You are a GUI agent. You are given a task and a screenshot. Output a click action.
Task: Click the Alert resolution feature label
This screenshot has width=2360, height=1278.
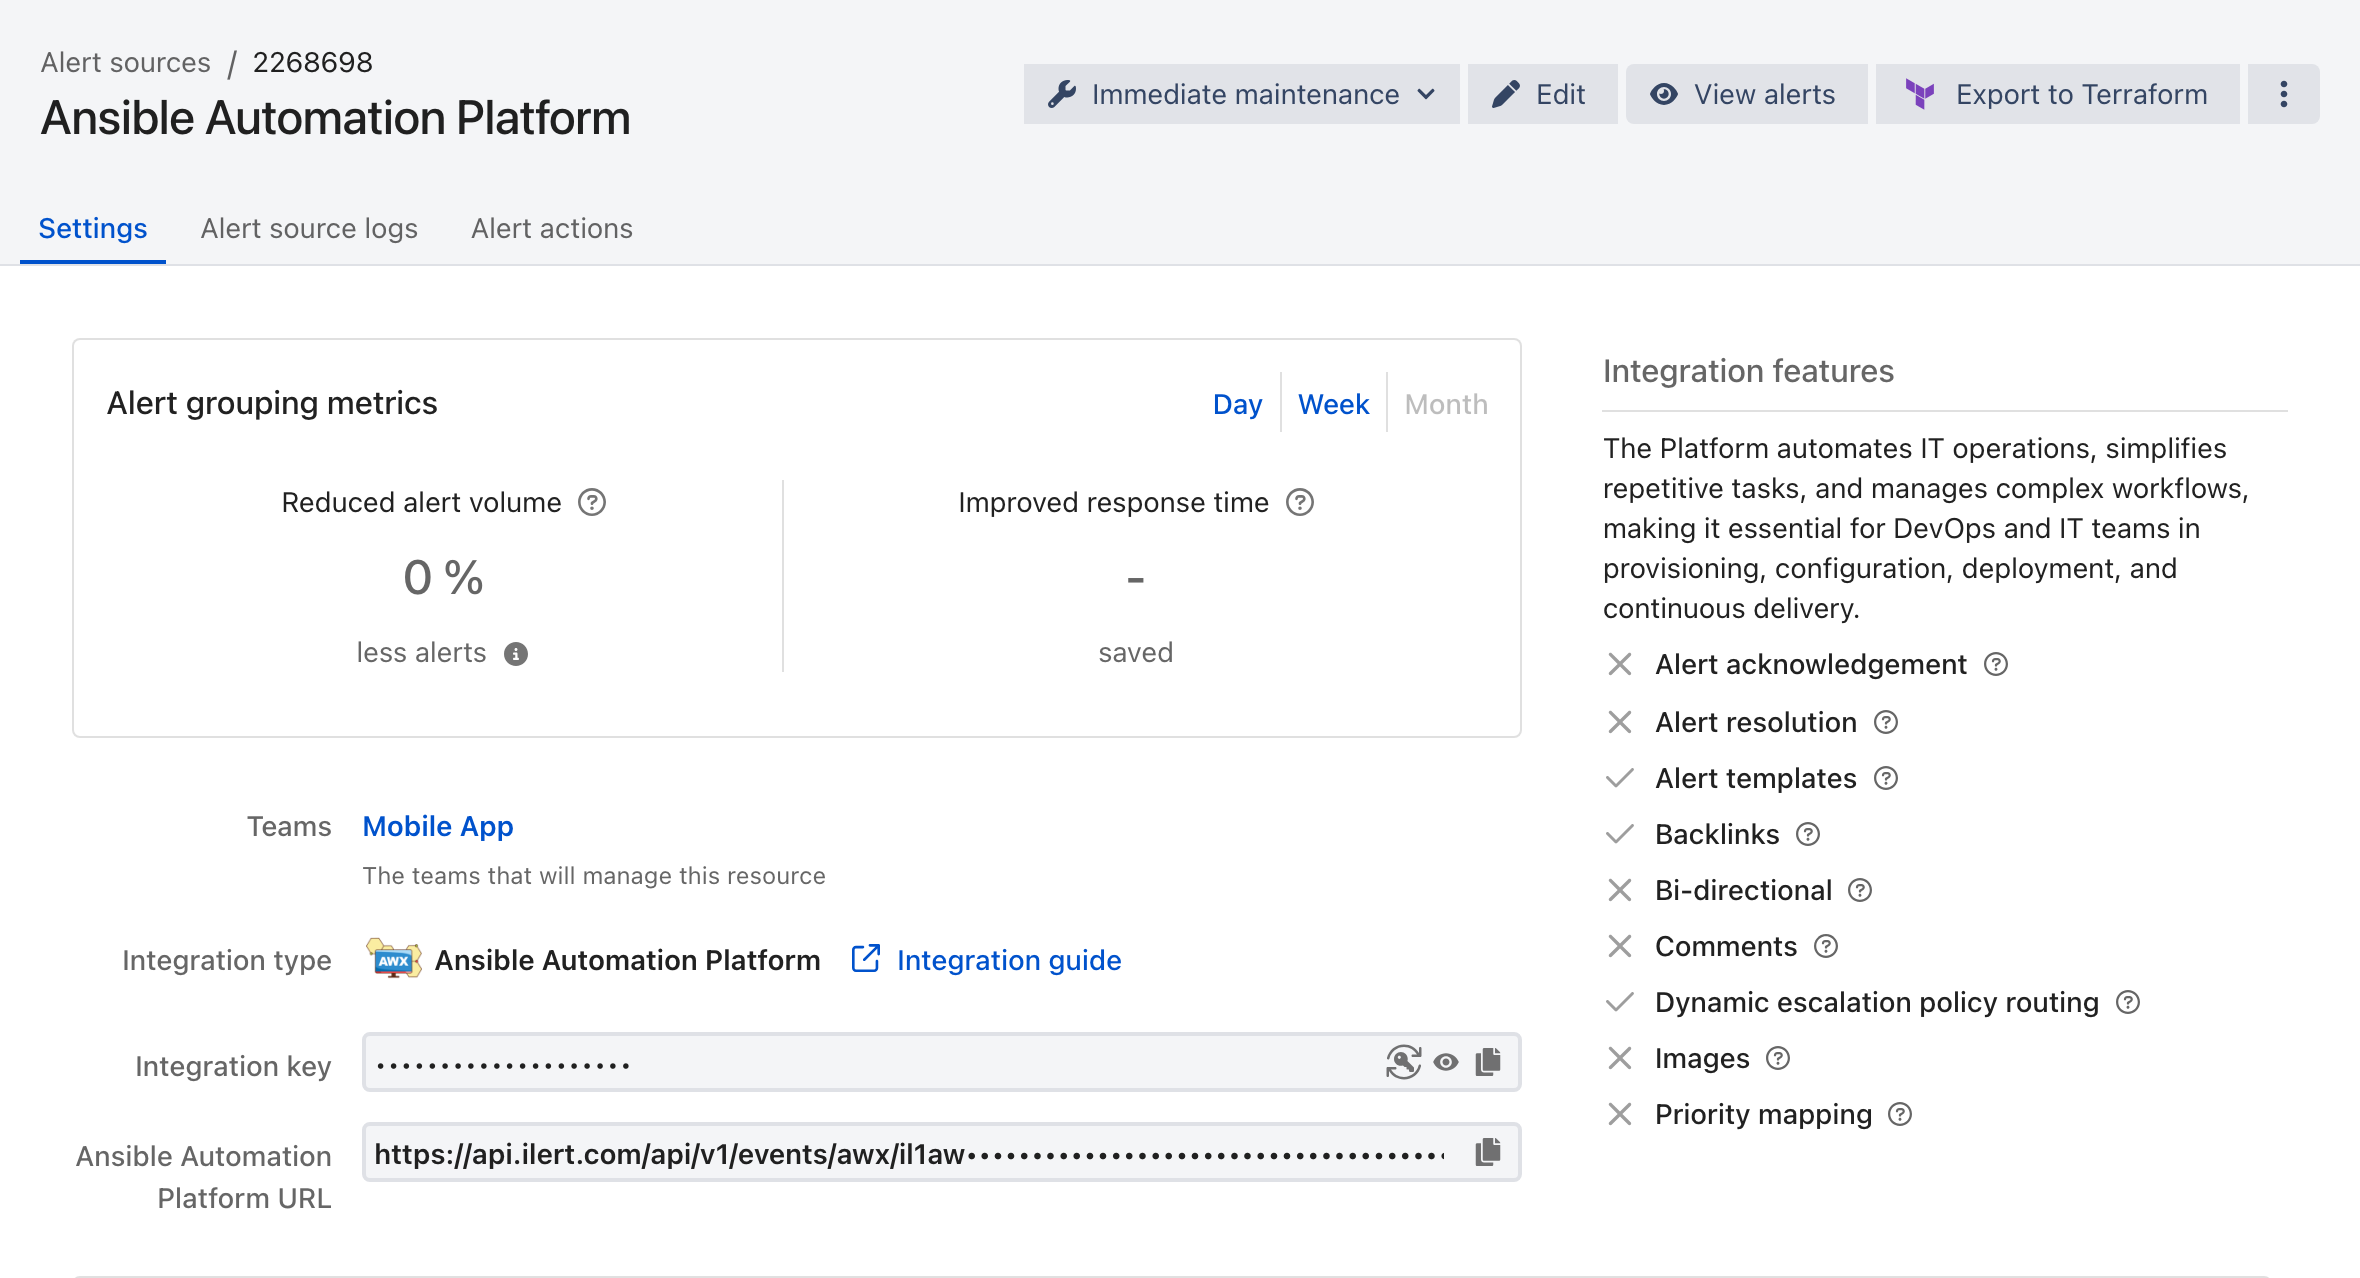[1756, 722]
